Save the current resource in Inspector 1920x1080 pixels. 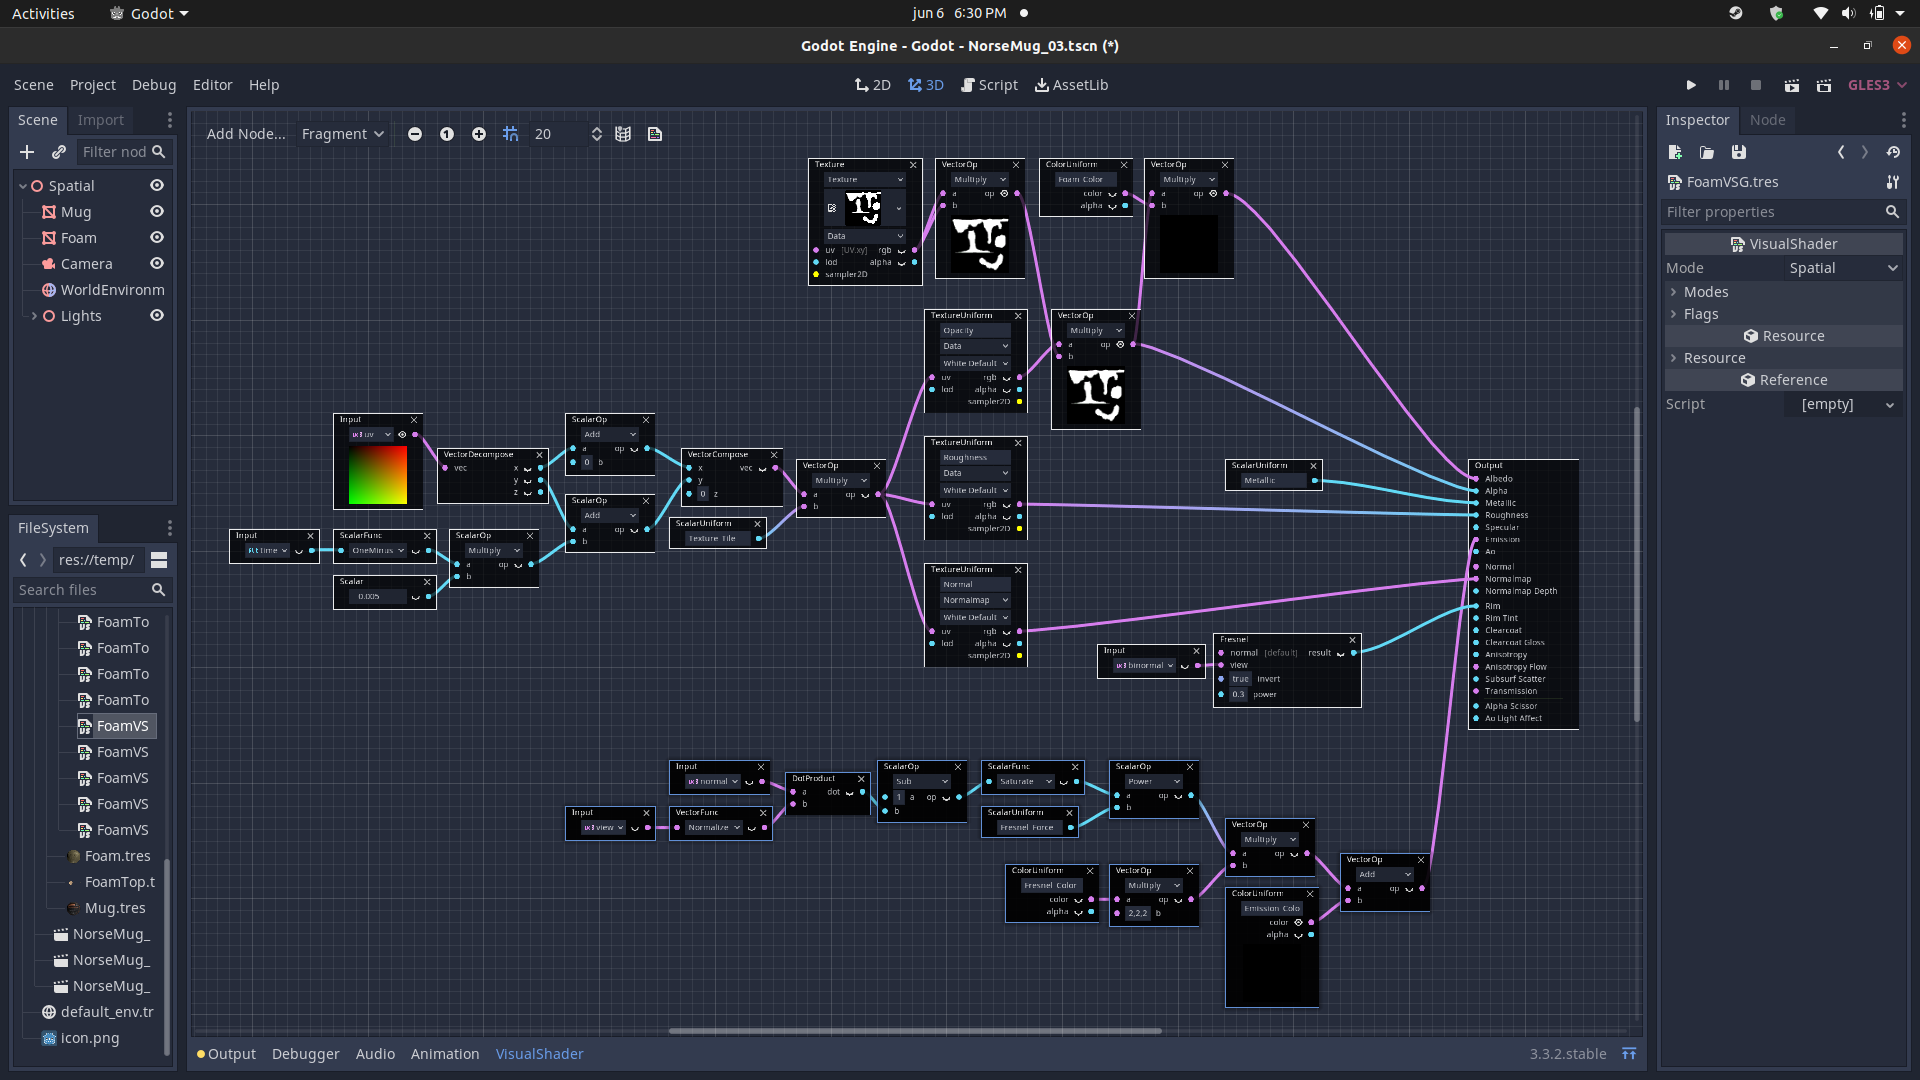coord(1739,152)
